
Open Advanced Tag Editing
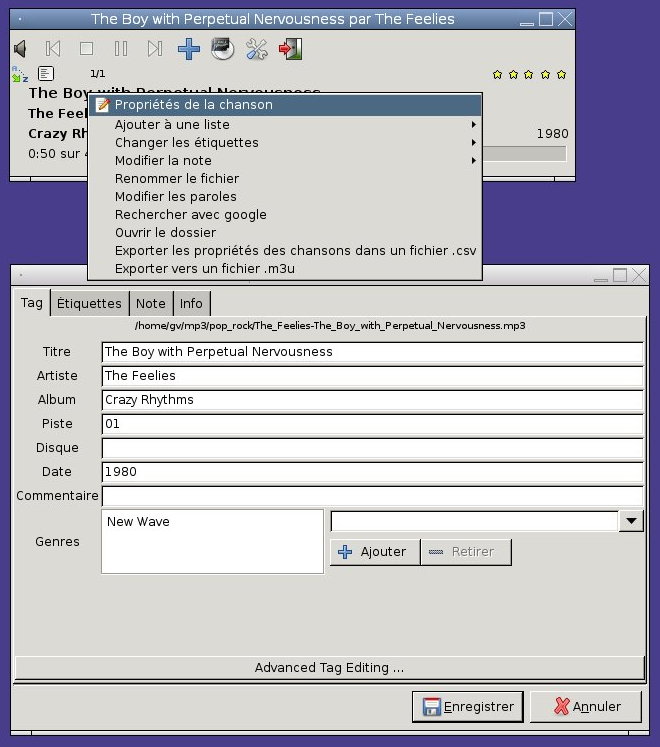click(x=329, y=668)
